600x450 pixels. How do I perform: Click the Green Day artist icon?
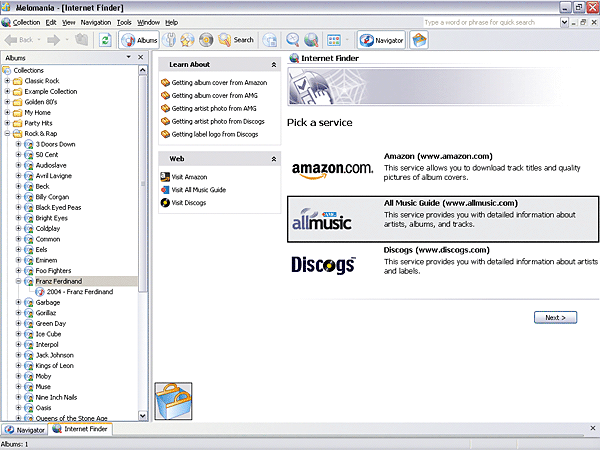(x=29, y=324)
